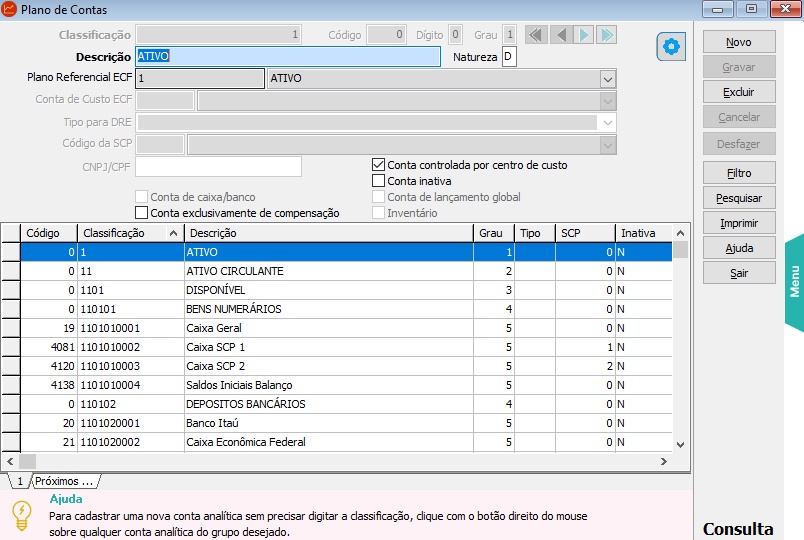
Task: Go to first record navigation arrow
Action: [536, 35]
